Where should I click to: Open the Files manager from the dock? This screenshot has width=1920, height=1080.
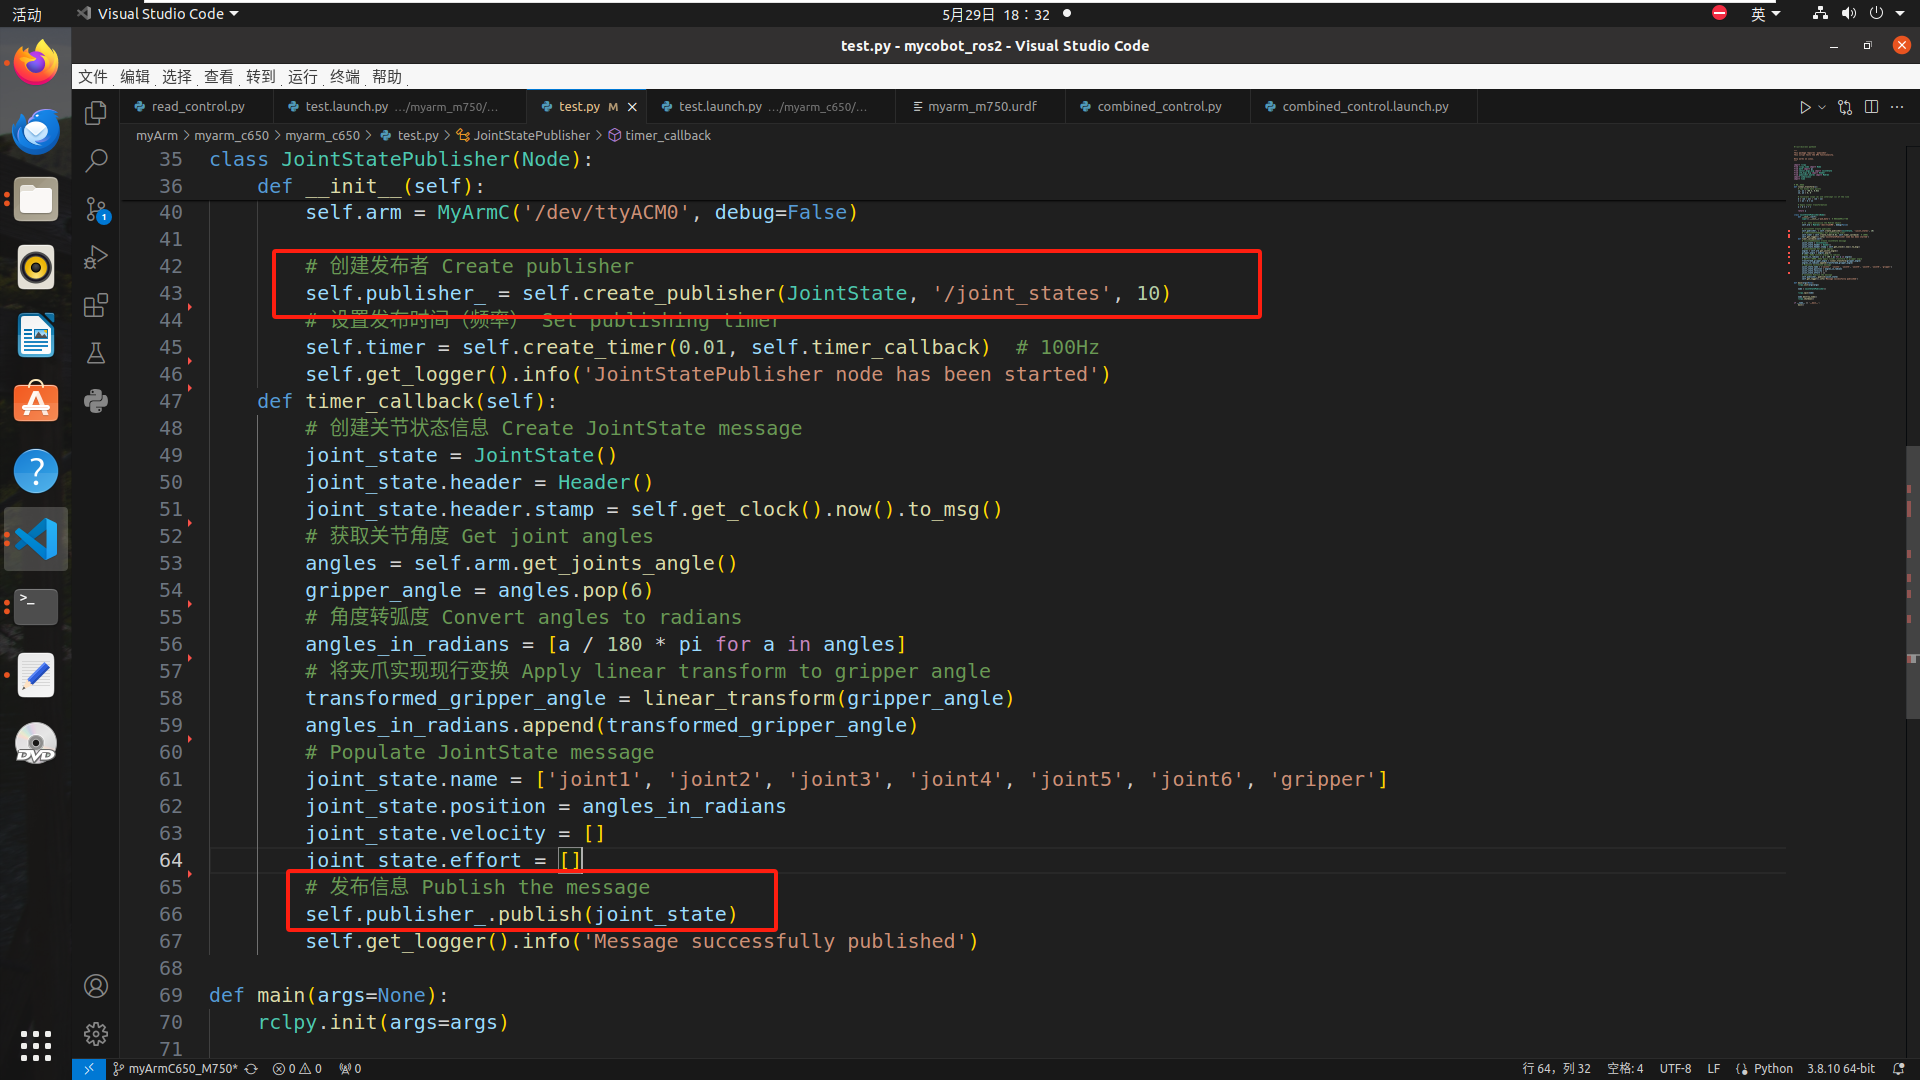(x=36, y=200)
